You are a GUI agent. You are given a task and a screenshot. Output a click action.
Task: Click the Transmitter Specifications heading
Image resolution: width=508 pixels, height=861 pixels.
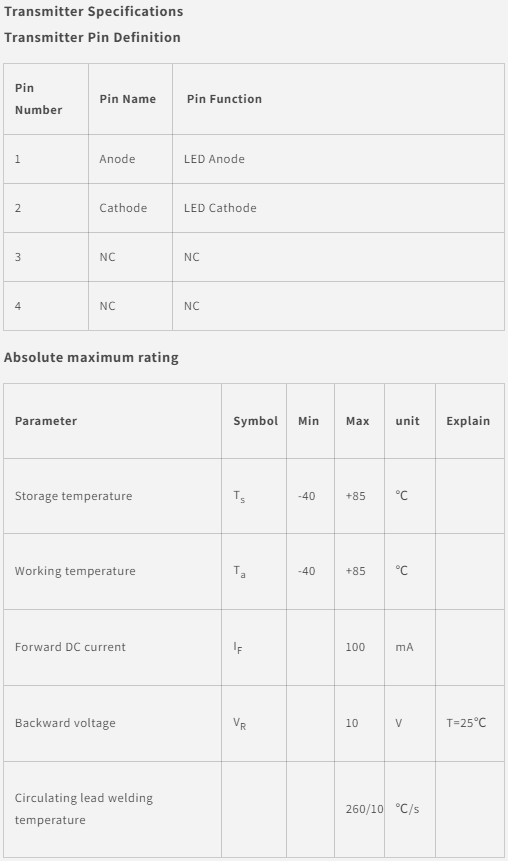click(93, 12)
